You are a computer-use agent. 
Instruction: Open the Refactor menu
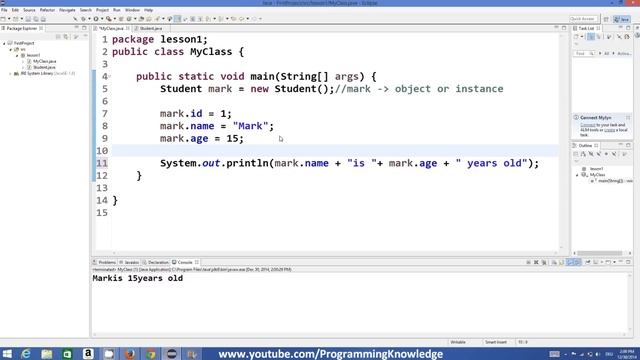(47, 10)
